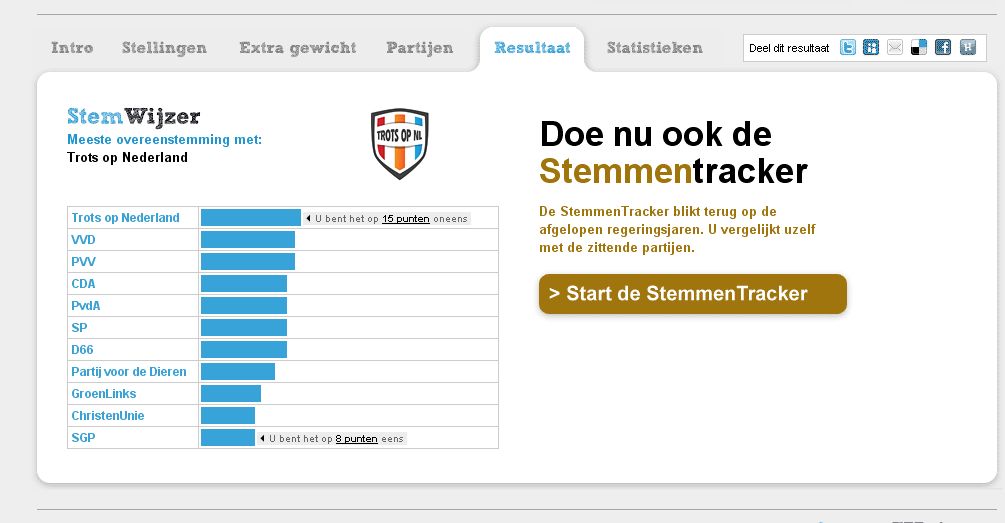Image resolution: width=1005 pixels, height=523 pixels.
Task: Click the Trots op NL shield logo
Action: coord(399,144)
